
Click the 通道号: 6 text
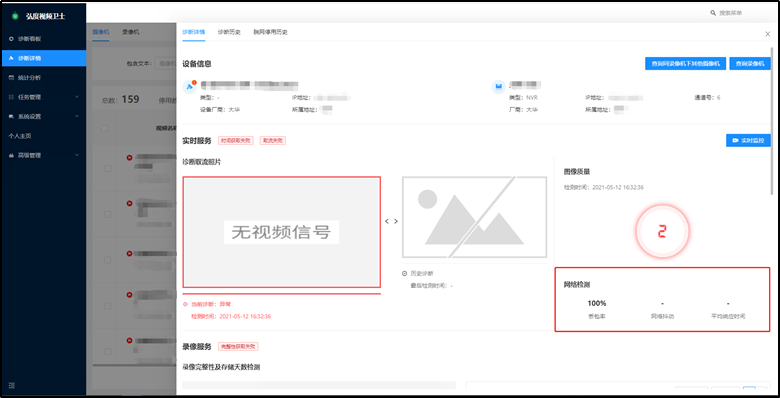point(707,98)
